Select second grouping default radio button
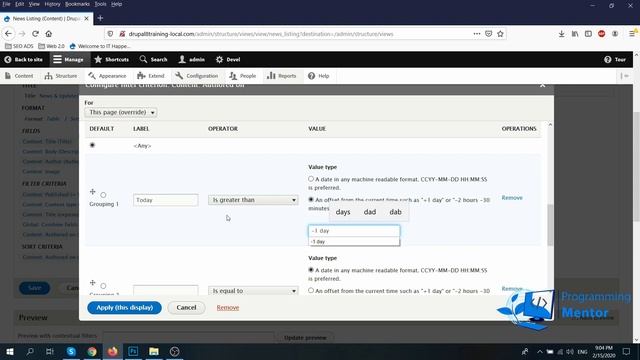640x360 pixels. 103,286
